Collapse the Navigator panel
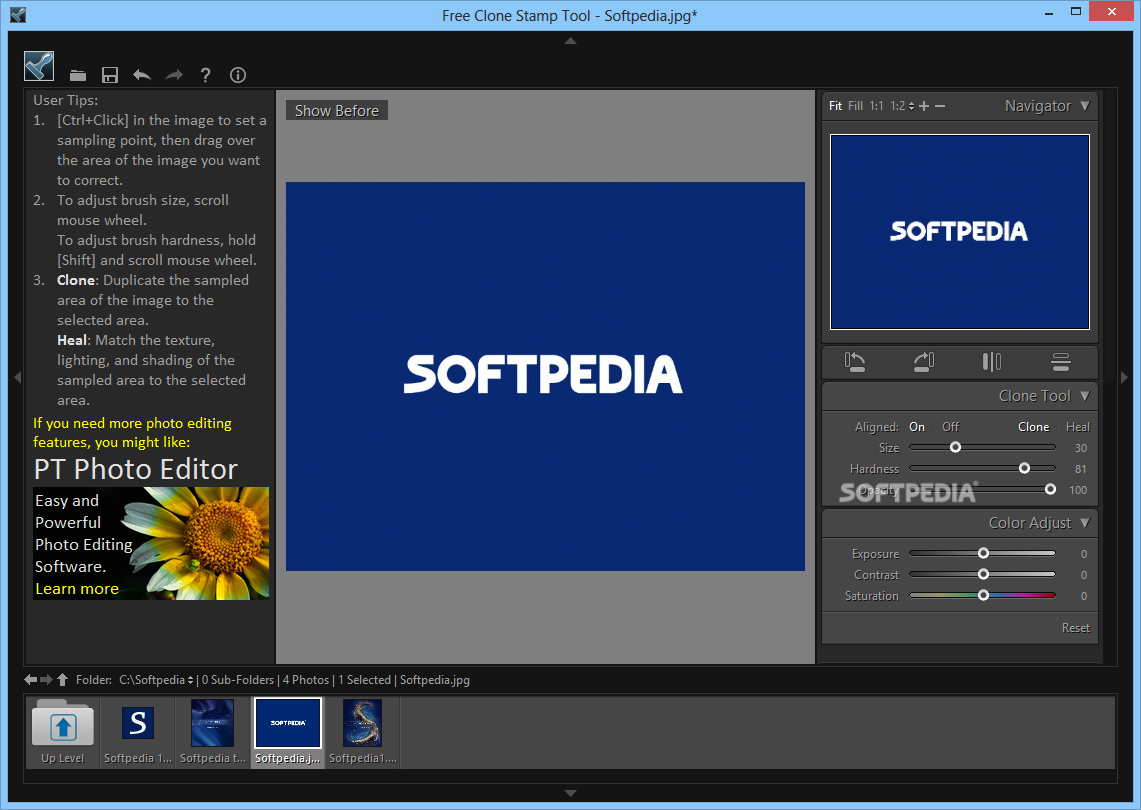Screen dimensions: 1141x810 pos(1085,106)
